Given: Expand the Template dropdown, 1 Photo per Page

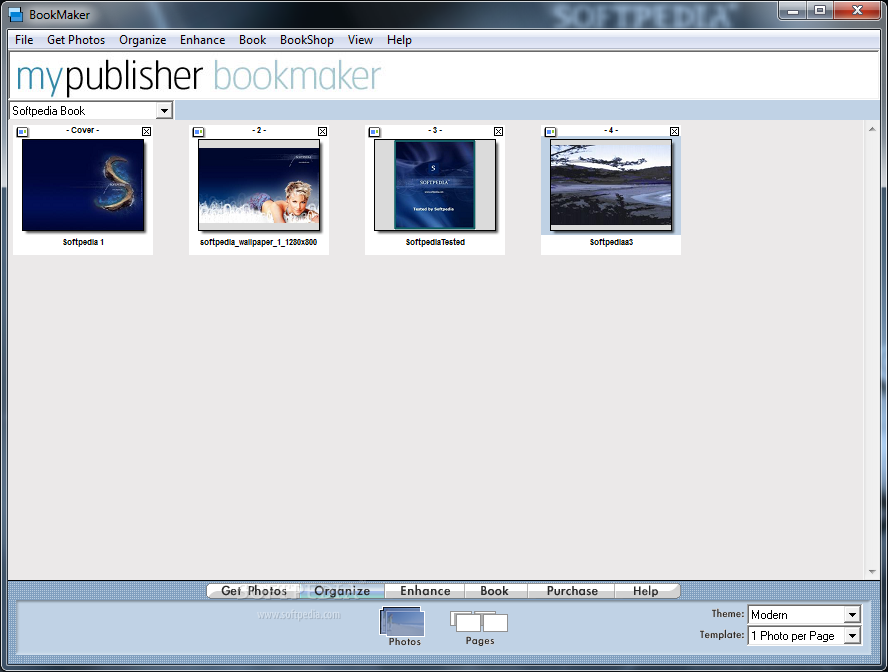Looking at the screenshot, I should coord(852,636).
